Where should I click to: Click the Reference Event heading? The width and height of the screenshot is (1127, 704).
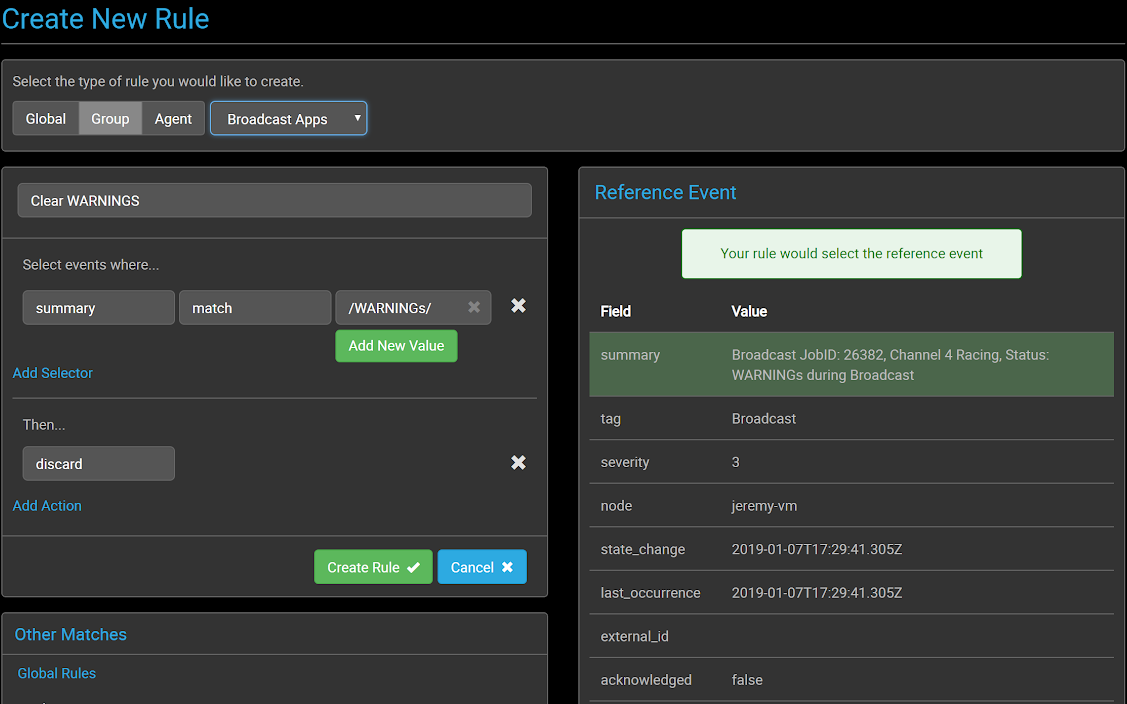(666, 193)
